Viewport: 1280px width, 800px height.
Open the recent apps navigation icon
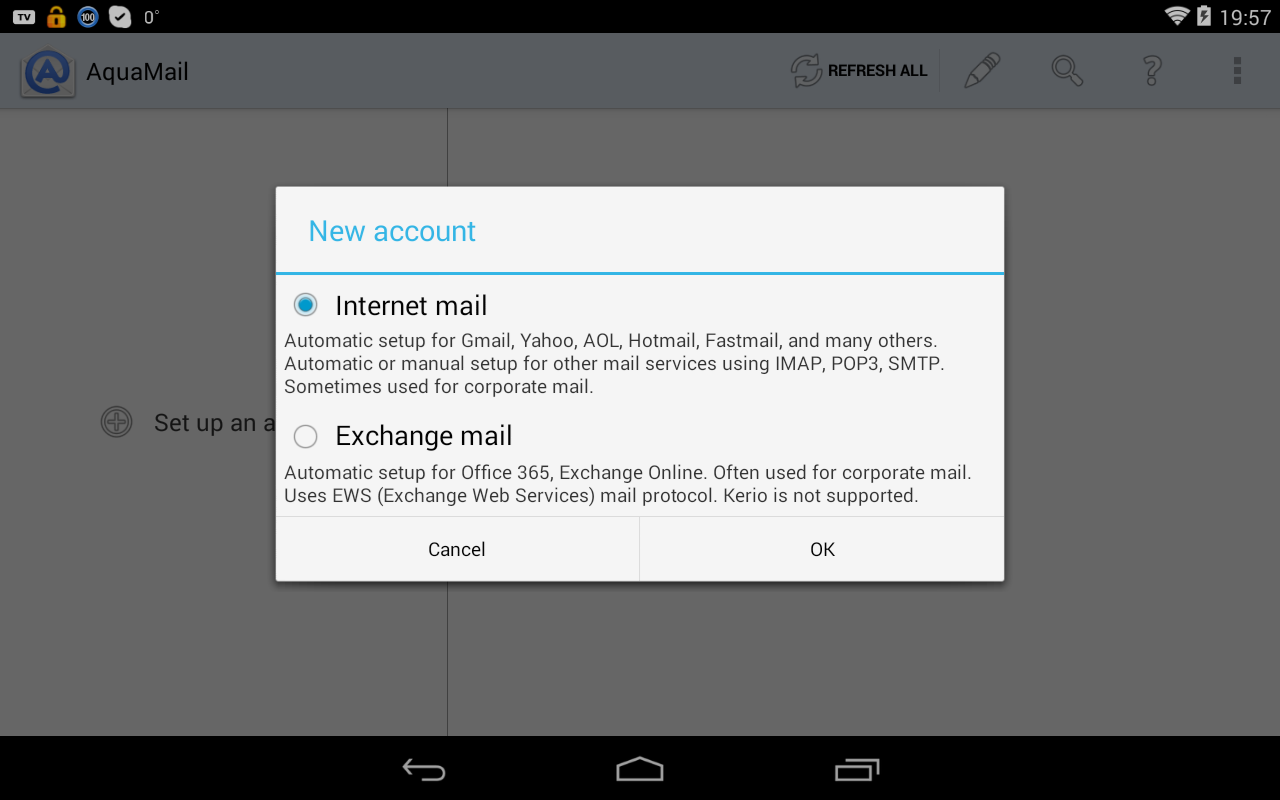(857, 769)
